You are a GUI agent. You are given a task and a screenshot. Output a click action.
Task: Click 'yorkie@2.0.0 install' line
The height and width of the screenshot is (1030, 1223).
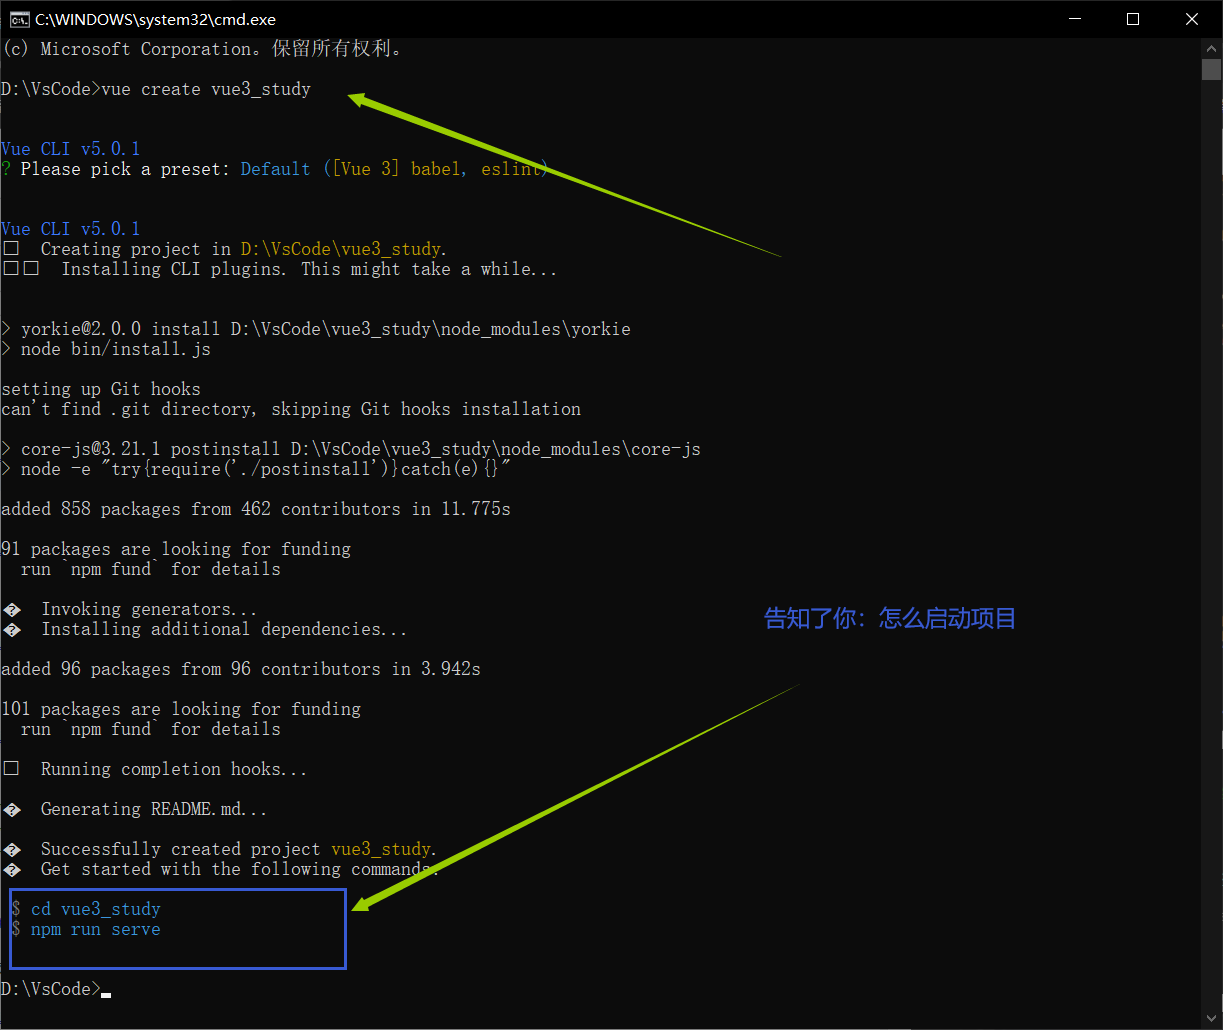click(316, 329)
